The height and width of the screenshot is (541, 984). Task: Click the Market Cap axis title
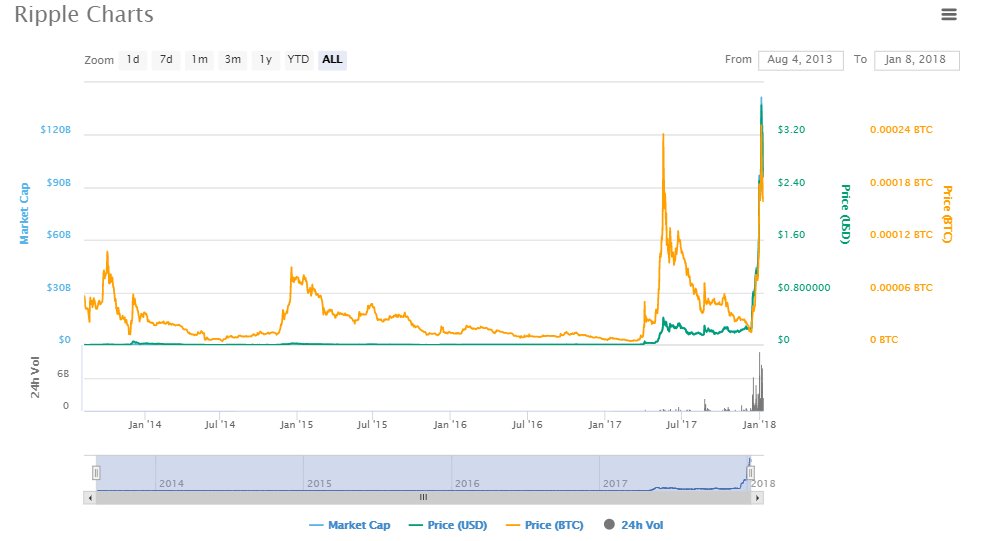24,213
